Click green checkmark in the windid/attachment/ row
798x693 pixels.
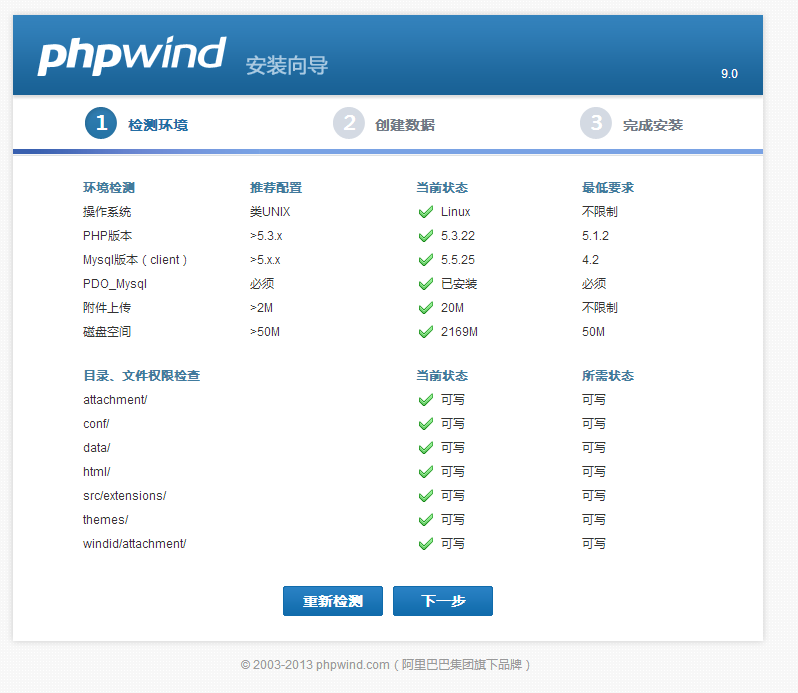(x=426, y=544)
